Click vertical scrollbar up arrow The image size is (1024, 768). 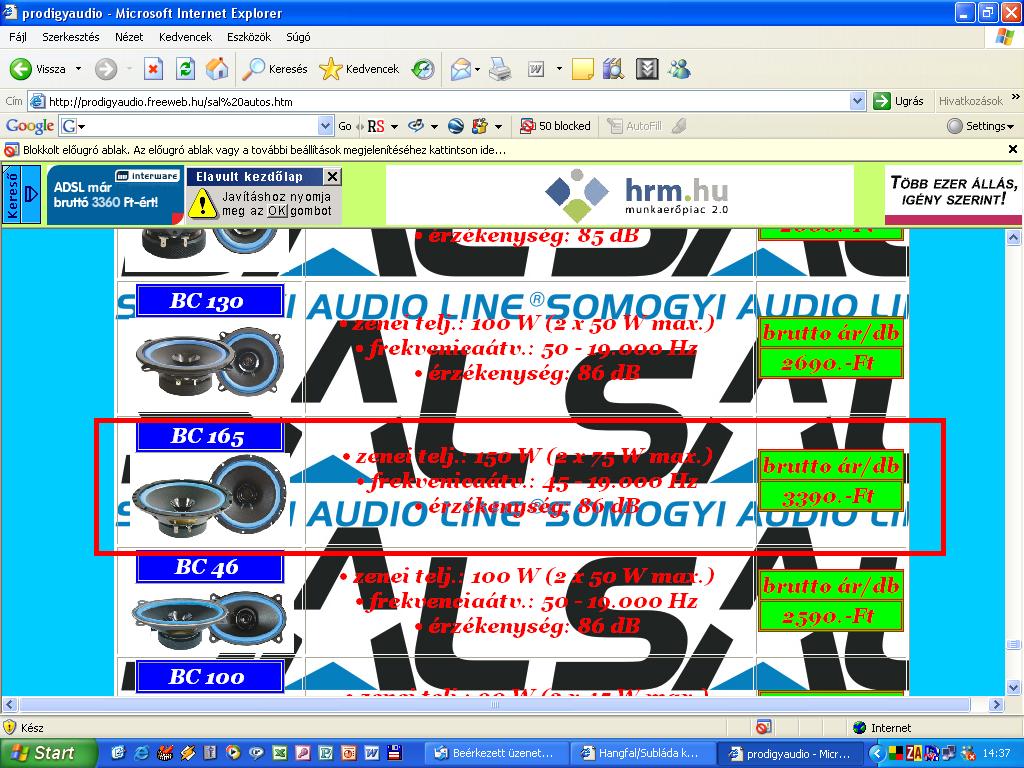tap(1014, 238)
